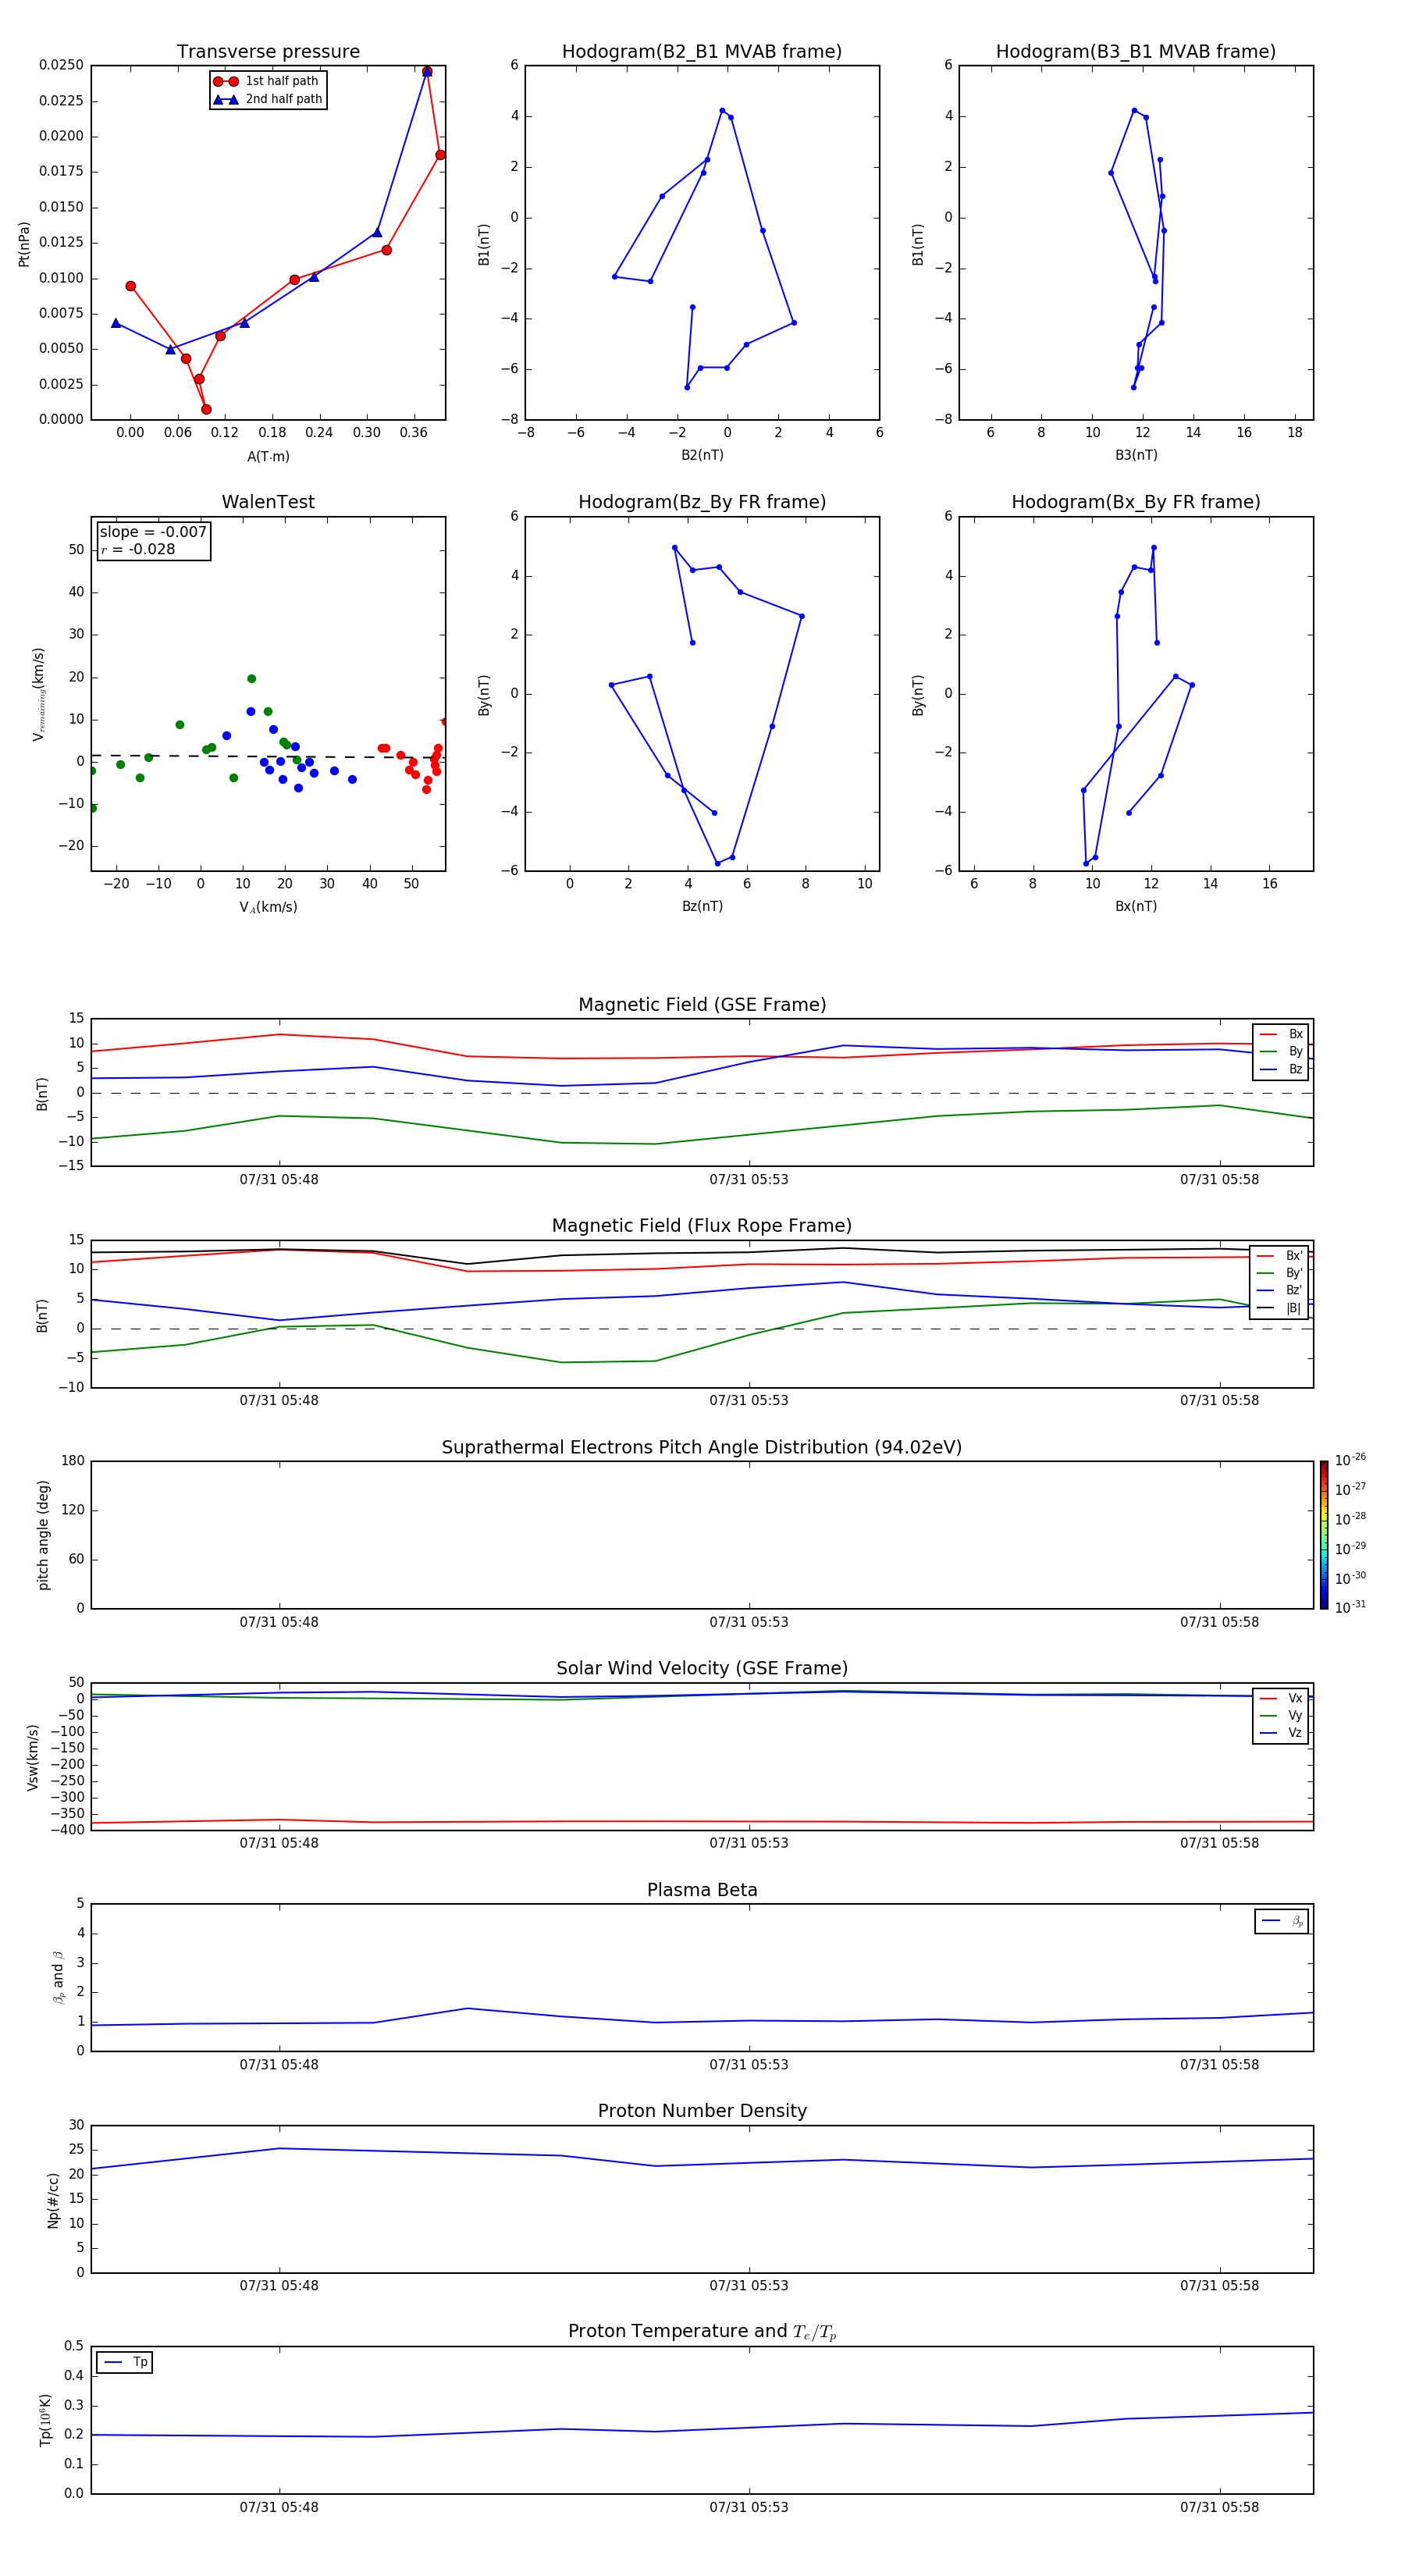The image size is (1405, 2576).
Task: Select Bx in the GSE magnetic field legend
Action: [x=1282, y=1034]
